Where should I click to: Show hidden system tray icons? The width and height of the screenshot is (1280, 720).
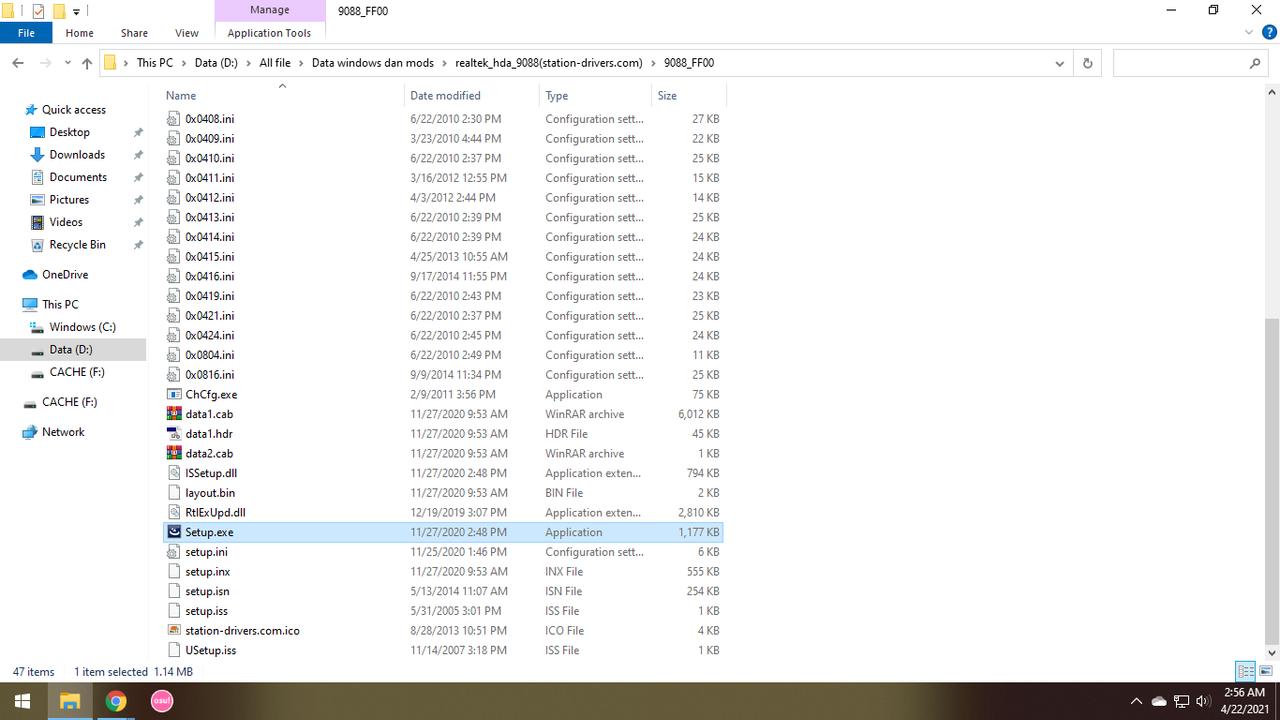coord(1136,701)
